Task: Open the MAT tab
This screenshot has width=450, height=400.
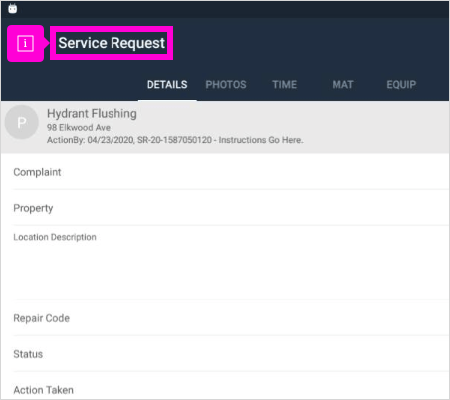Action: [x=343, y=85]
